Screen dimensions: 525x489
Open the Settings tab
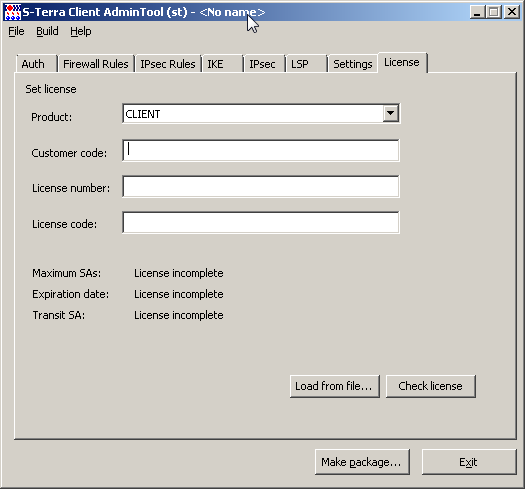(353, 64)
